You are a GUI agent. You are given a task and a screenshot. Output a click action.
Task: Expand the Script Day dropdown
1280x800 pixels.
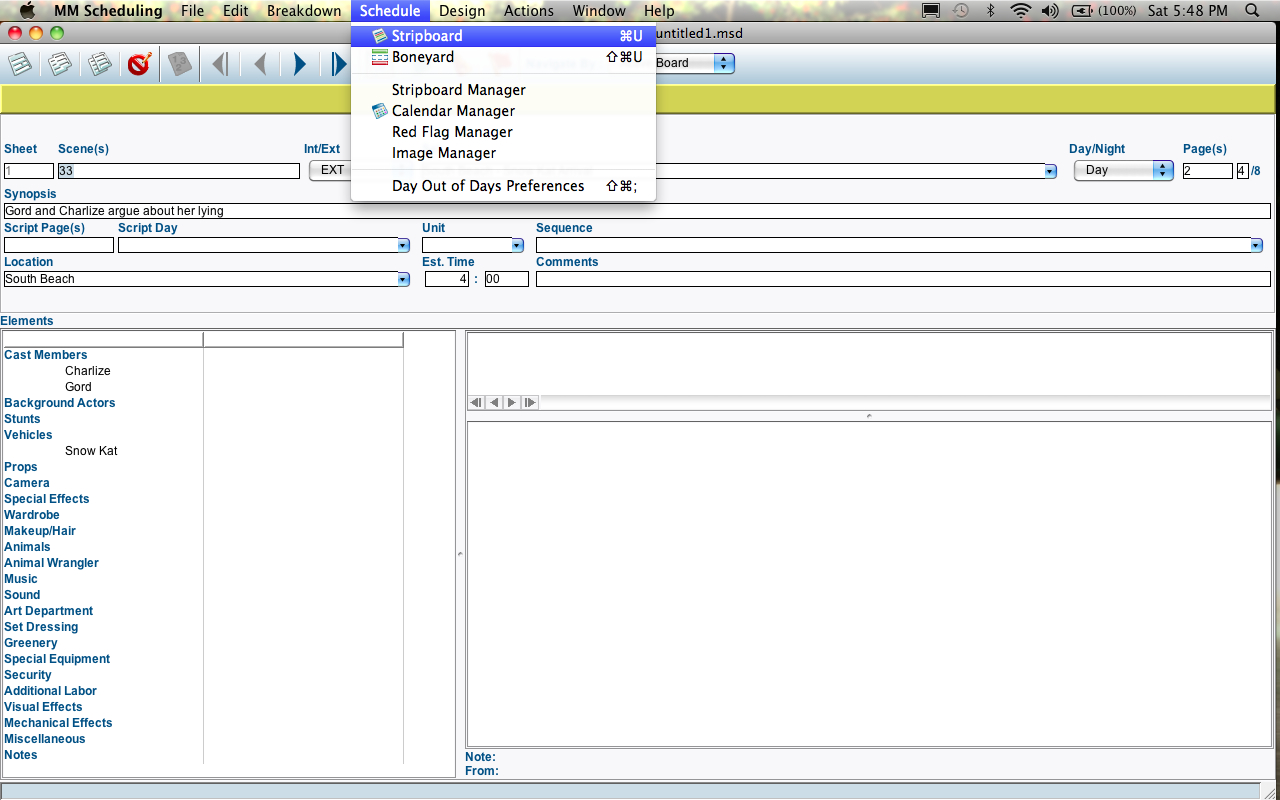(x=403, y=245)
